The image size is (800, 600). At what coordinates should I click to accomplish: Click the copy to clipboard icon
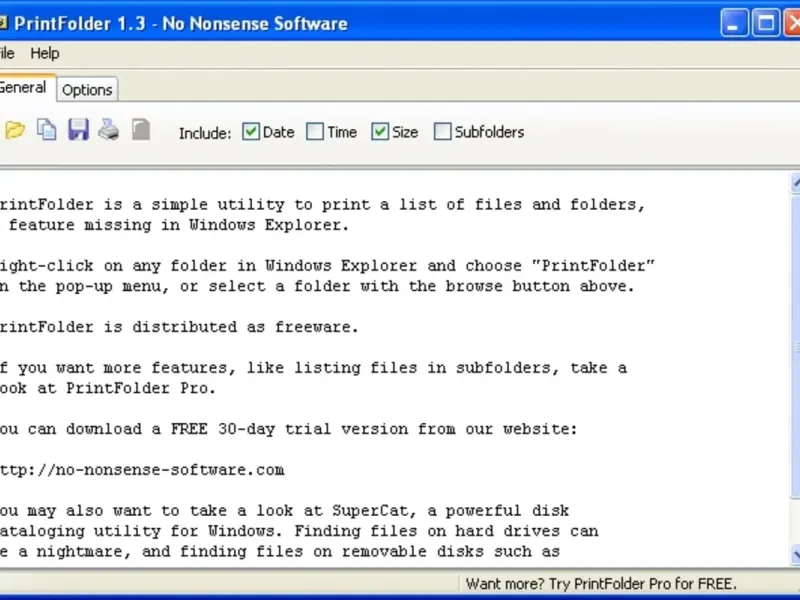click(x=47, y=130)
